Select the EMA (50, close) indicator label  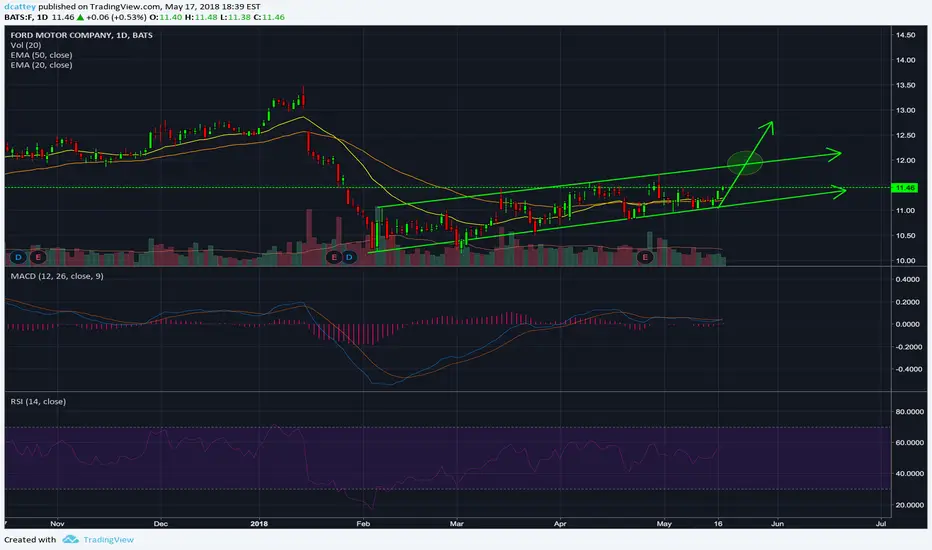click(41, 55)
